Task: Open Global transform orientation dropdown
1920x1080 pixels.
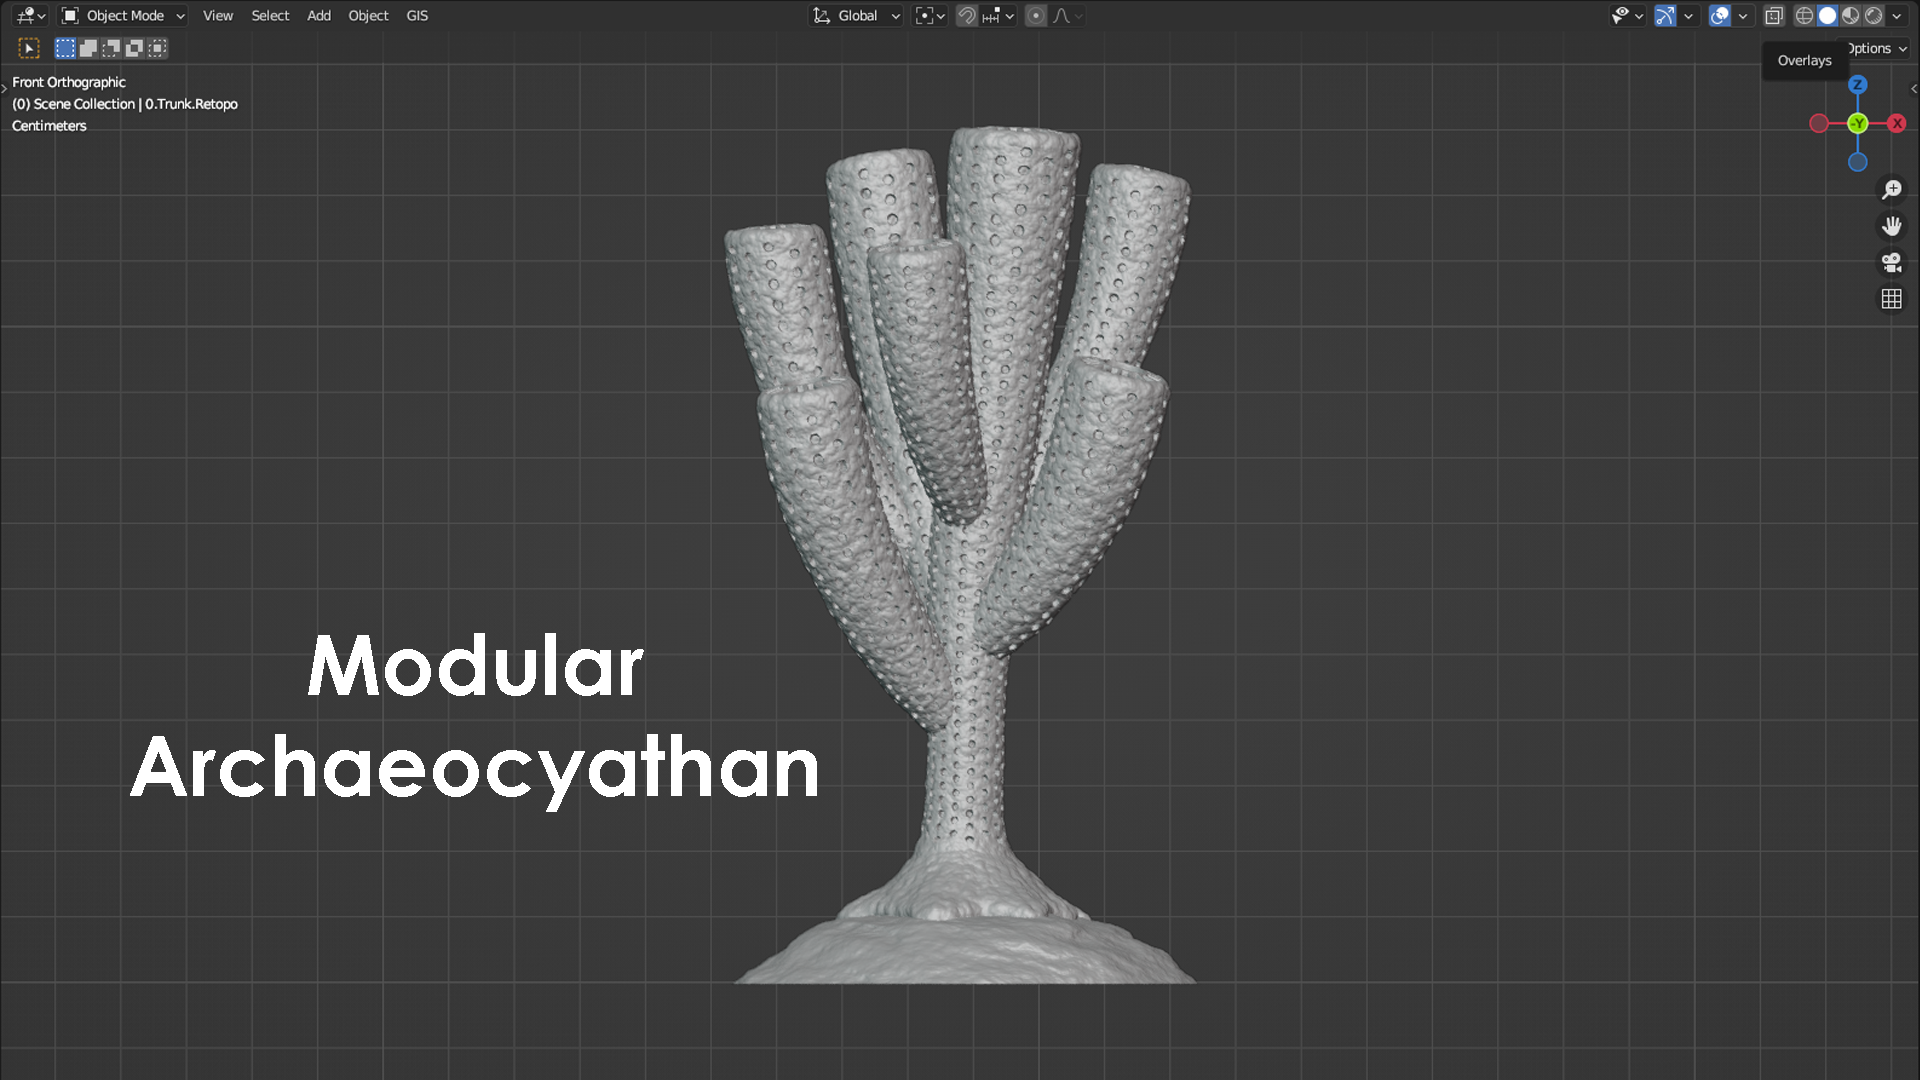Action: [857, 15]
